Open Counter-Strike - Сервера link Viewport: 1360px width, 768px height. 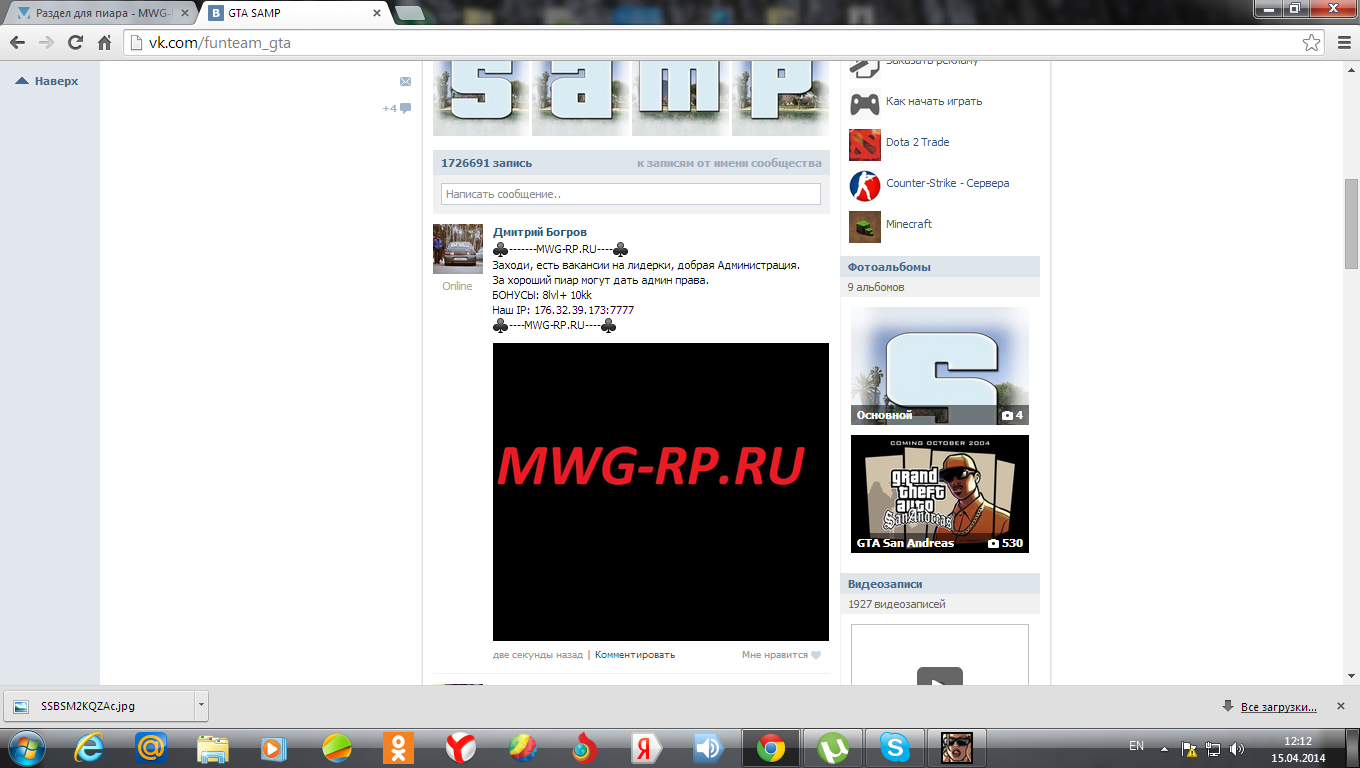(x=948, y=183)
